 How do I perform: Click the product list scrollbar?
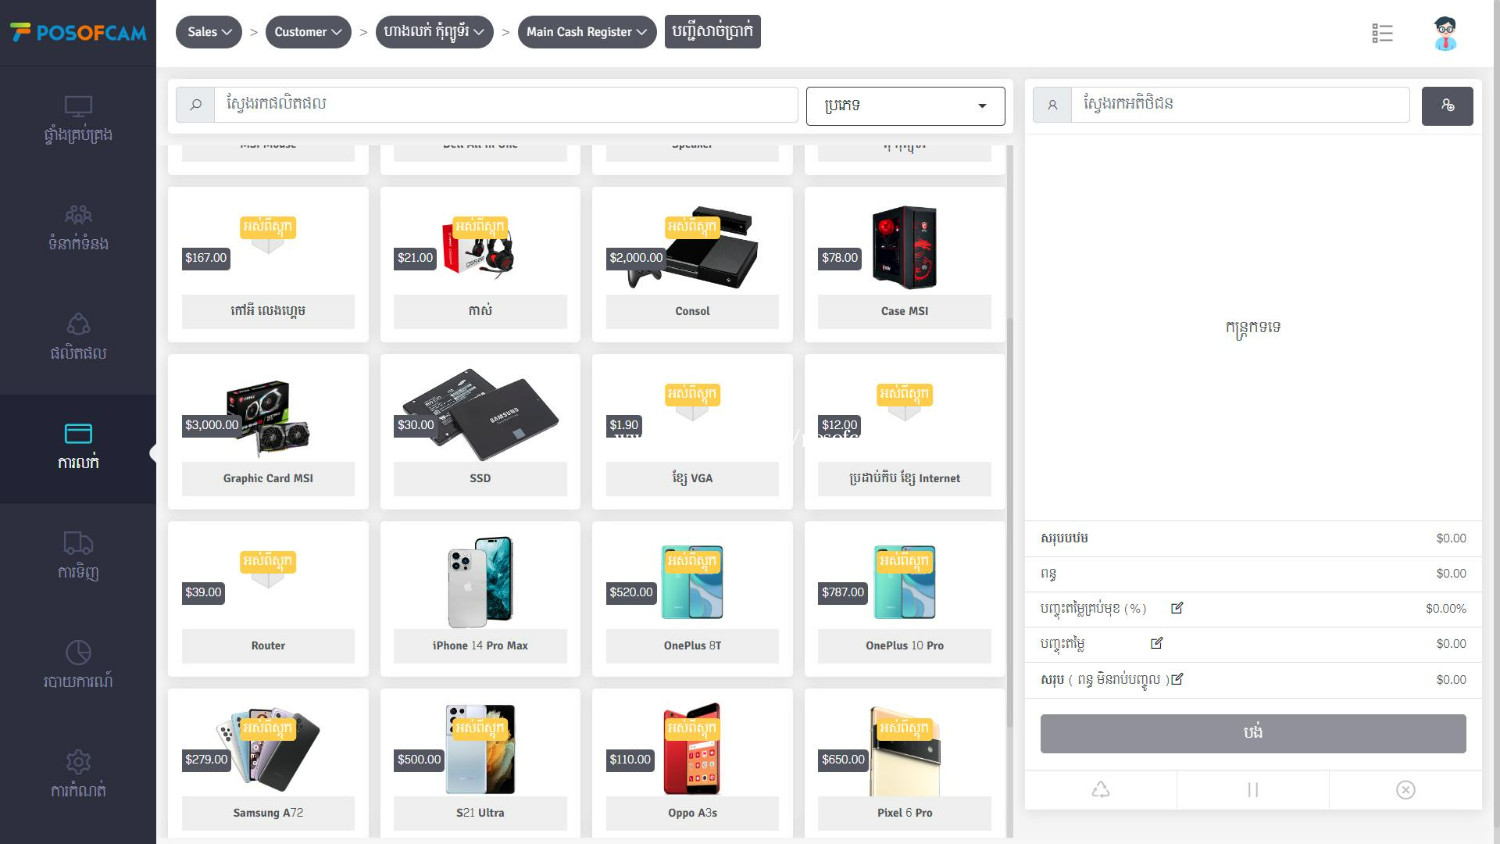click(x=1010, y=520)
